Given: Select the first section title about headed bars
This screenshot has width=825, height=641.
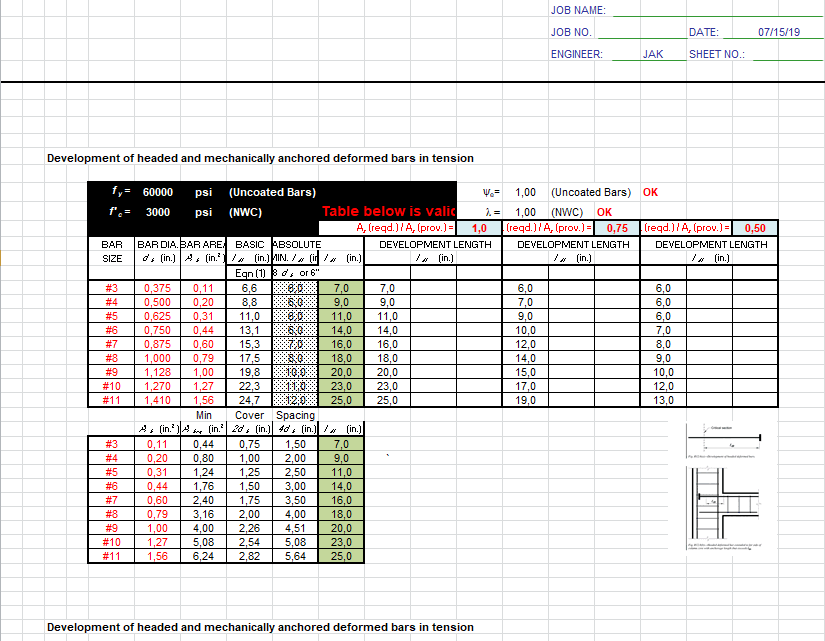Looking at the screenshot, I should pos(260,158).
